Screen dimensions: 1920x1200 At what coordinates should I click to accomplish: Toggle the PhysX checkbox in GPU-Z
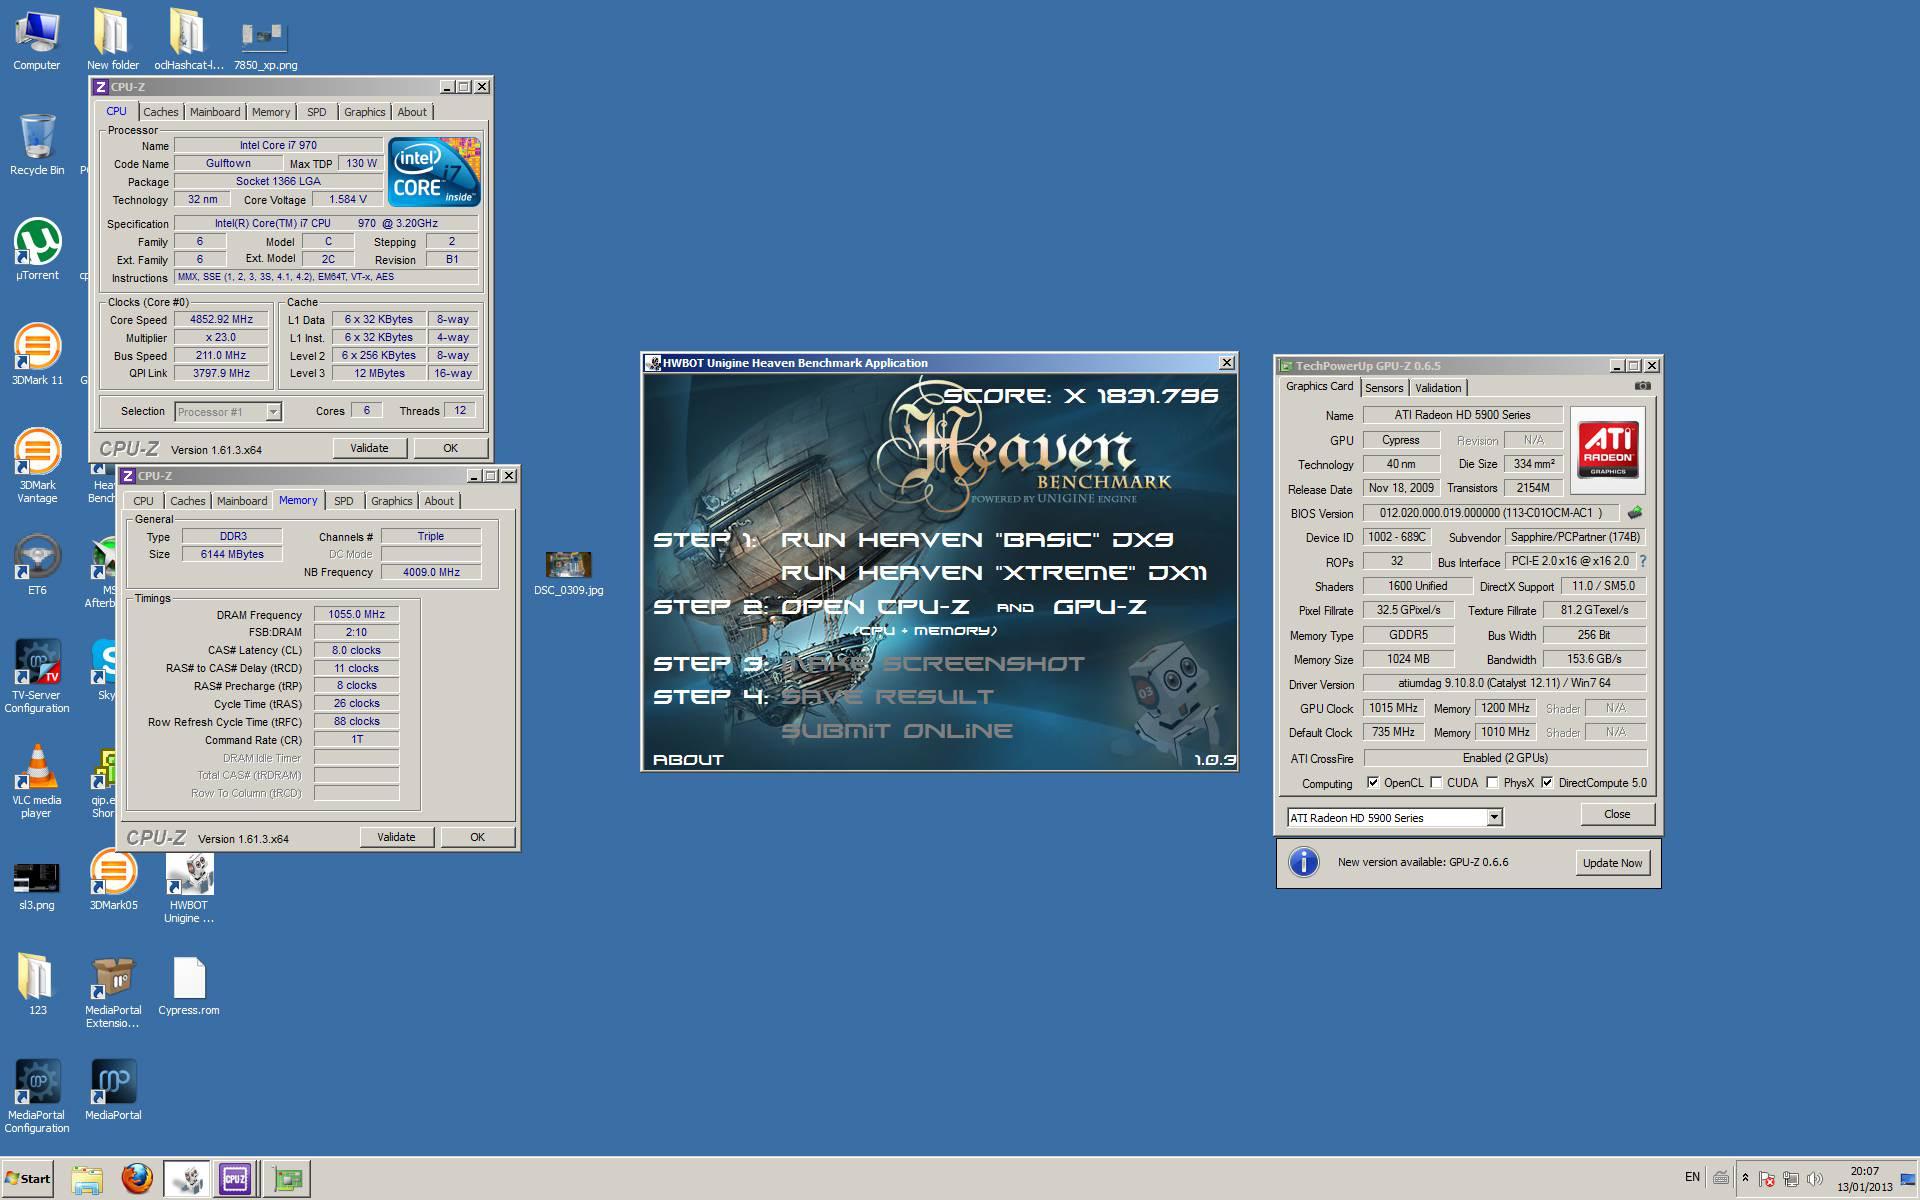[x=1492, y=783]
